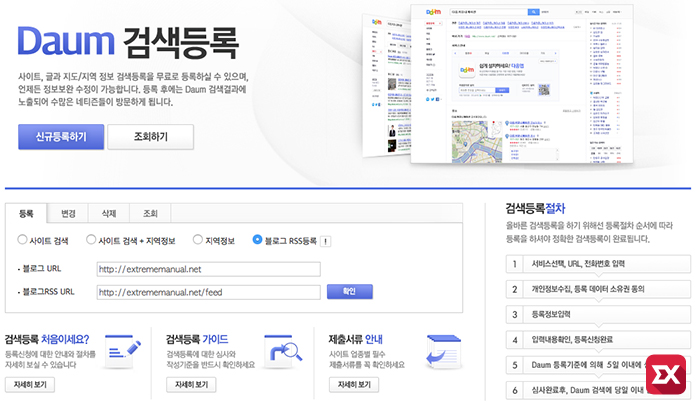Open 자세히 보기 under 검색등록 처음이세요
The image size is (696, 405).
tap(30, 385)
